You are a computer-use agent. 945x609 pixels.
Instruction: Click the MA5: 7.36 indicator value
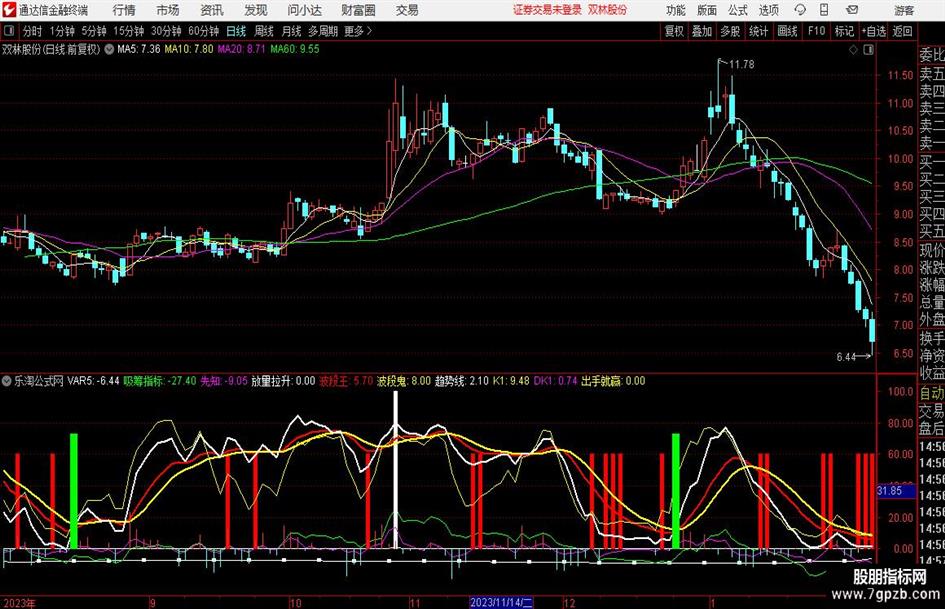(139, 49)
